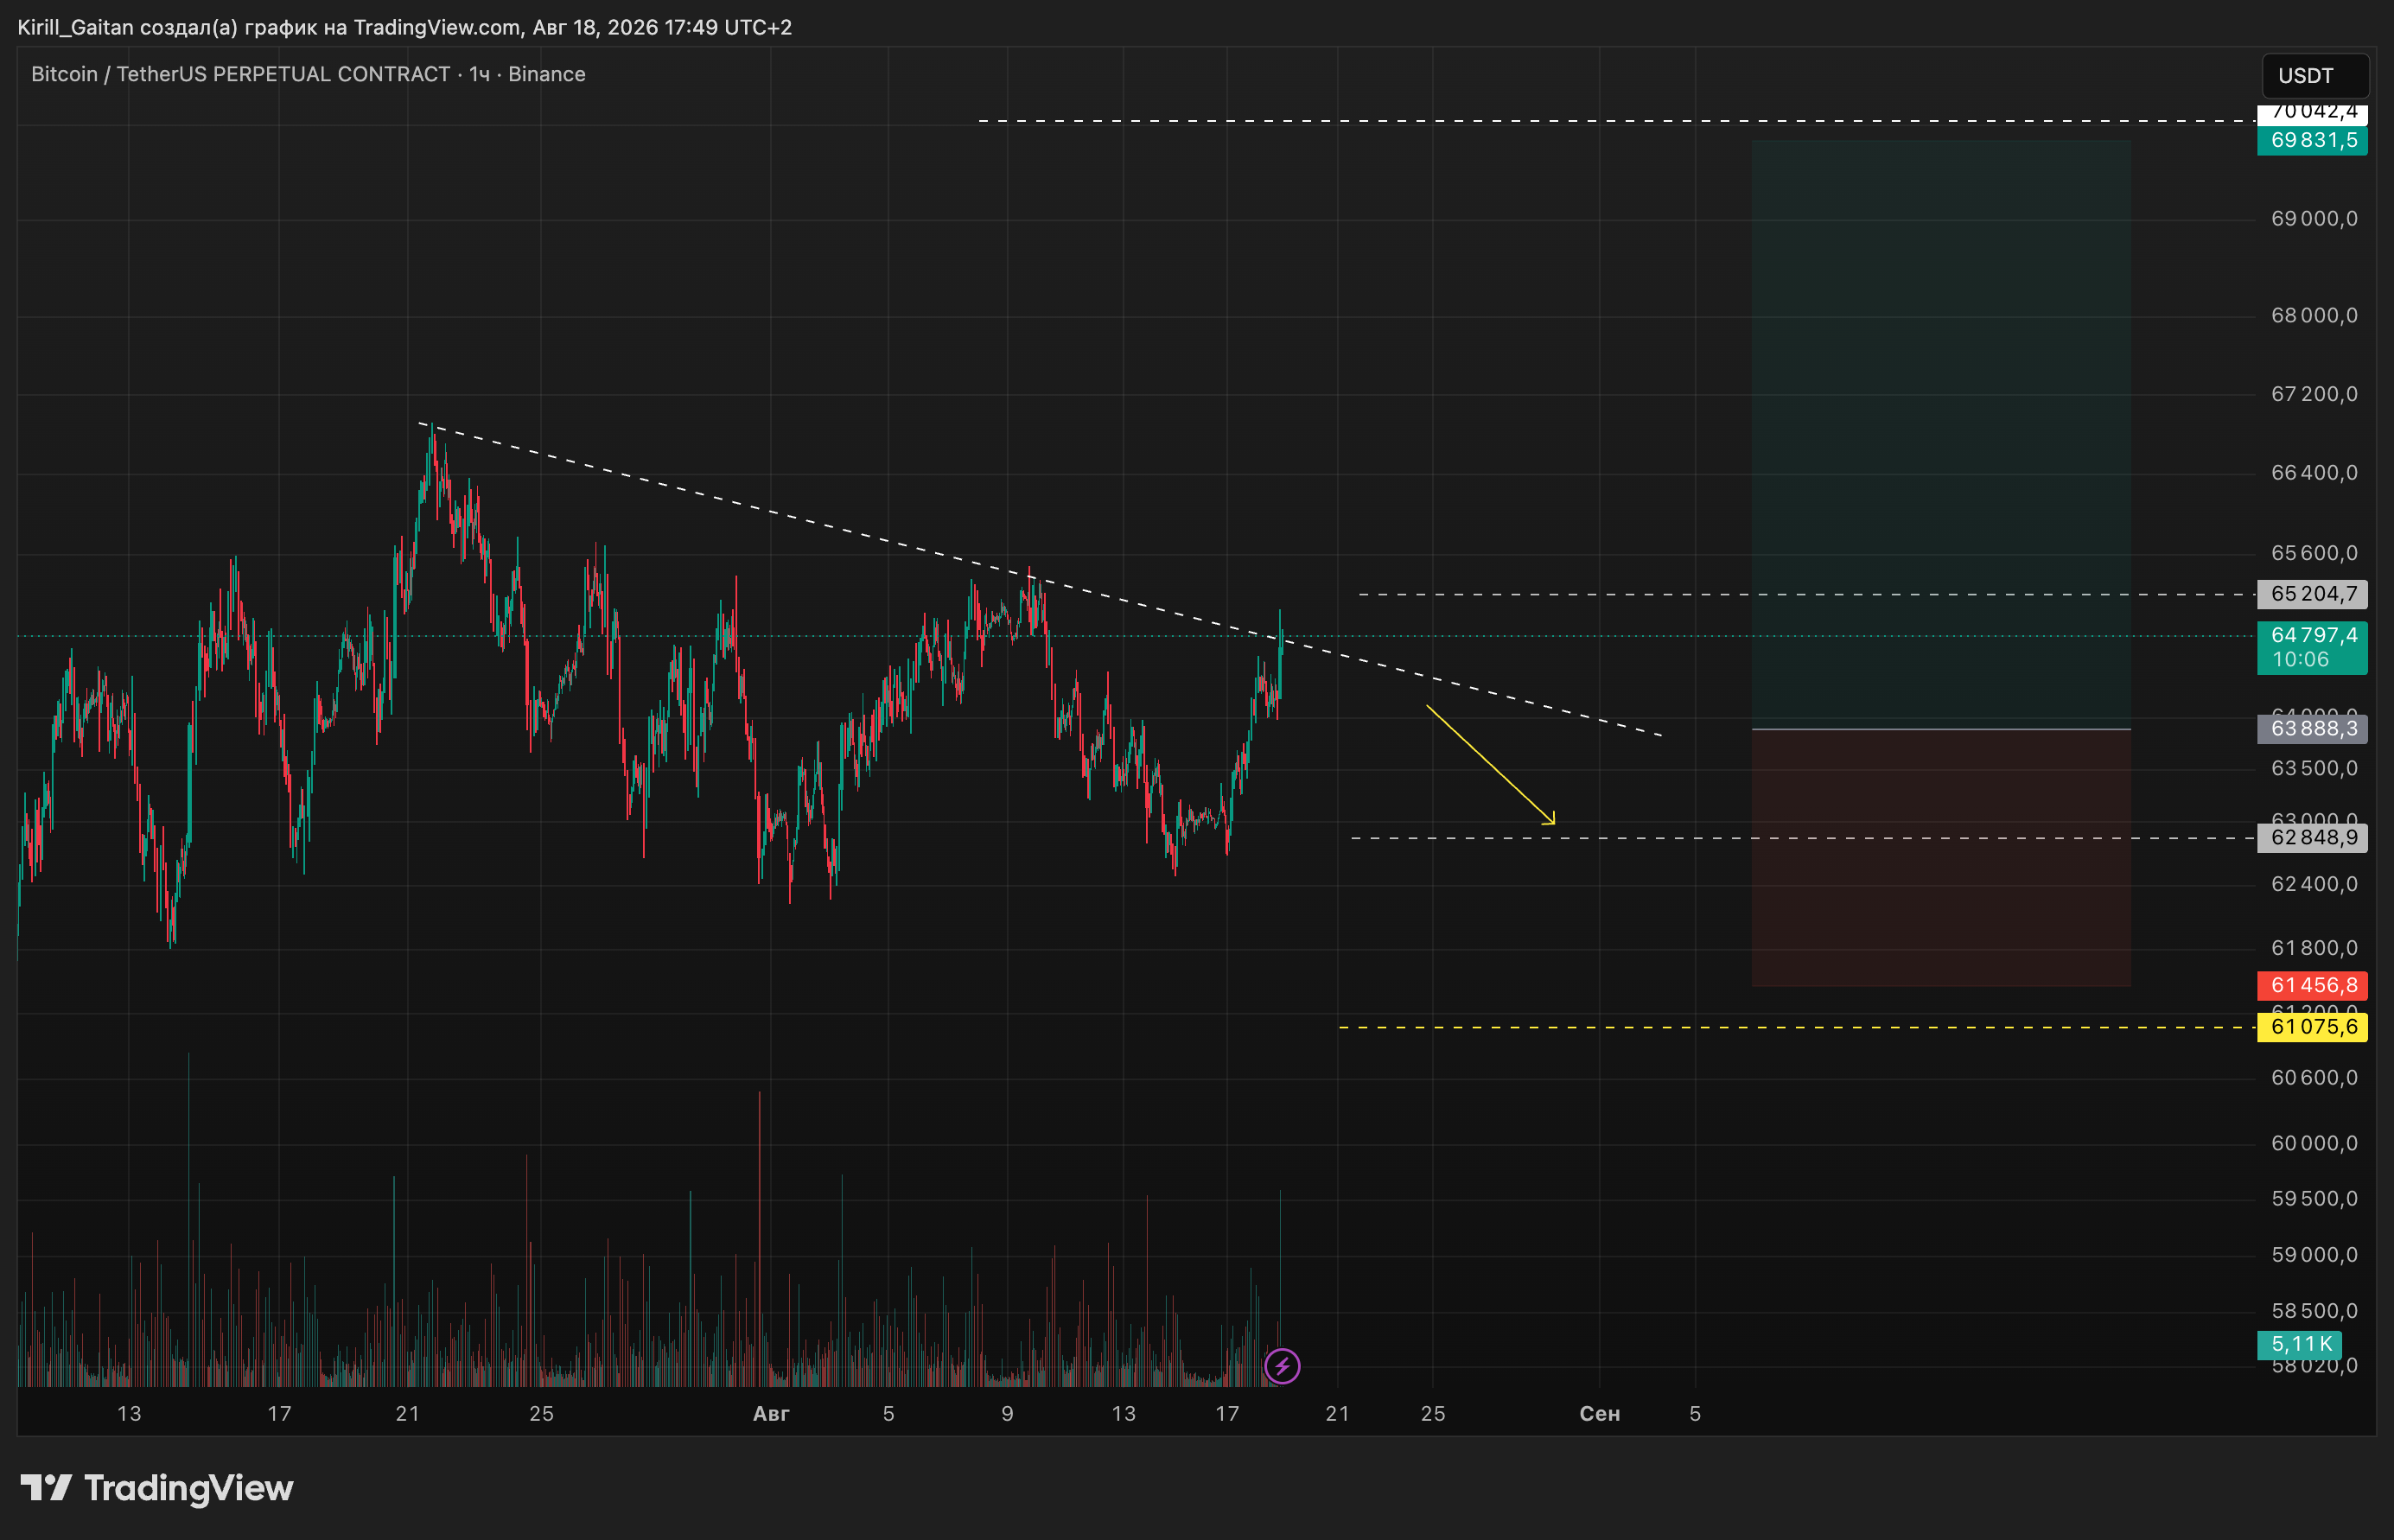Image resolution: width=2394 pixels, height=1540 pixels.
Task: Select the 62 848,9 horizontal level label
Action: (x=2312, y=838)
